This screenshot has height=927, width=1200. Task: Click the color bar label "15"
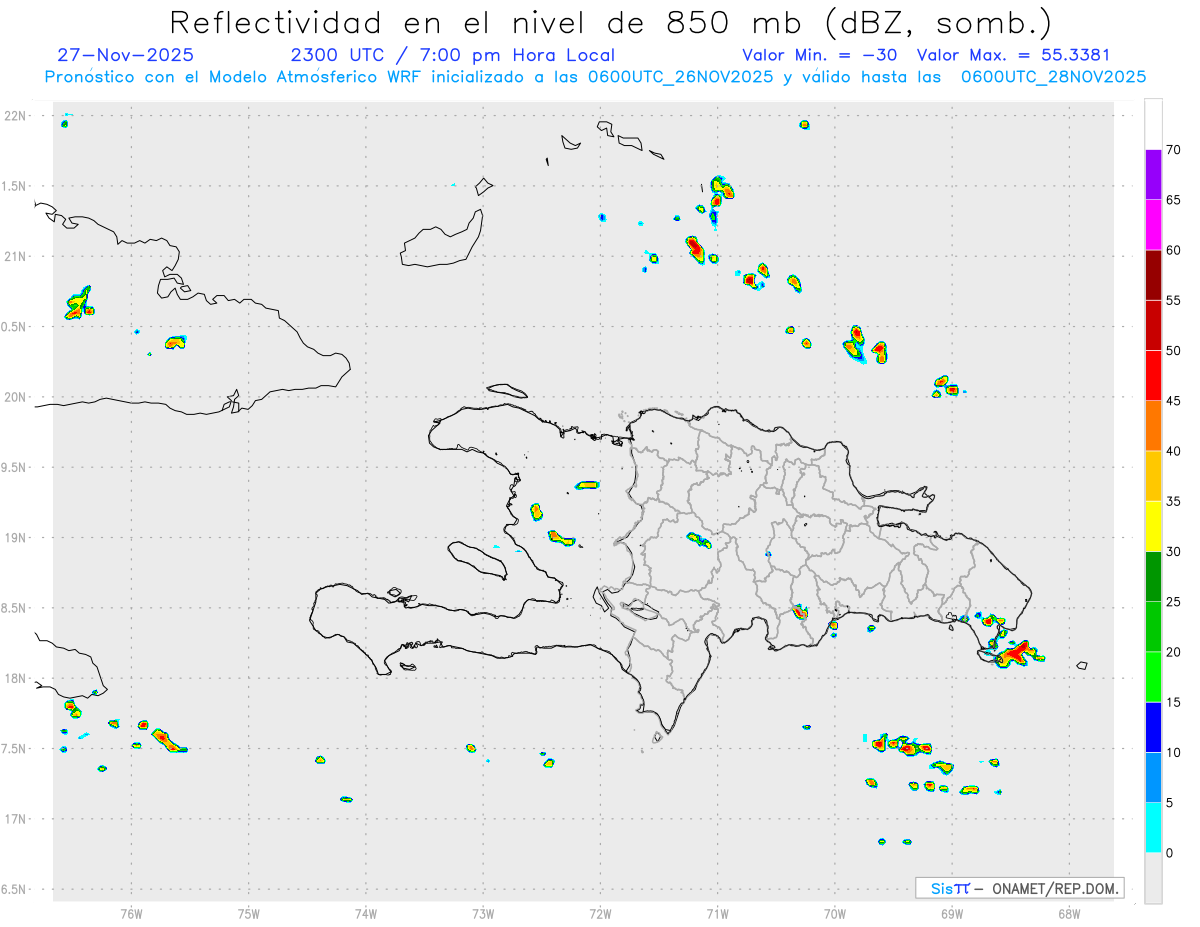1173,702
